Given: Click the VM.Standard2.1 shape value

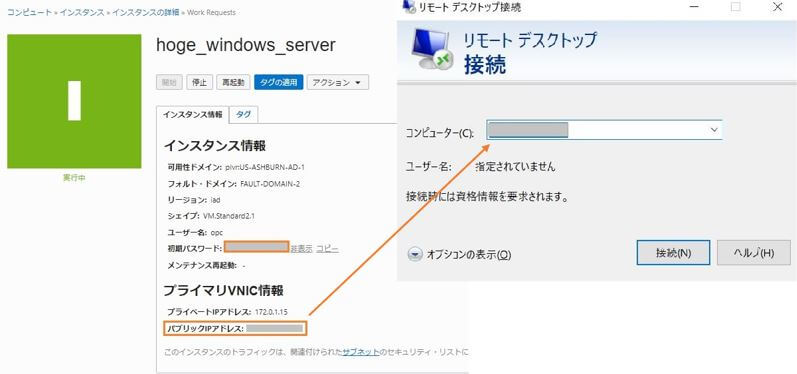Looking at the screenshot, I should [x=229, y=216].
